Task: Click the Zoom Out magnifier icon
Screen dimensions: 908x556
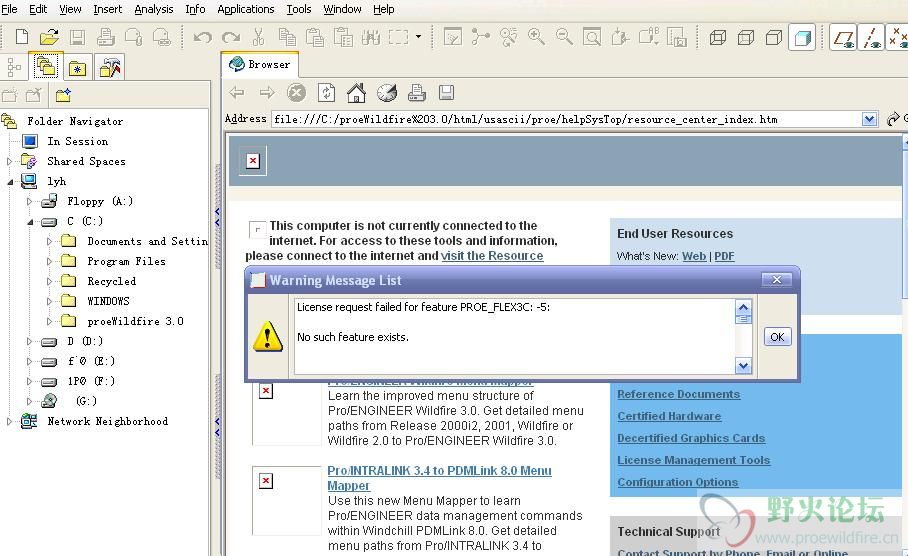Action: coord(564,37)
